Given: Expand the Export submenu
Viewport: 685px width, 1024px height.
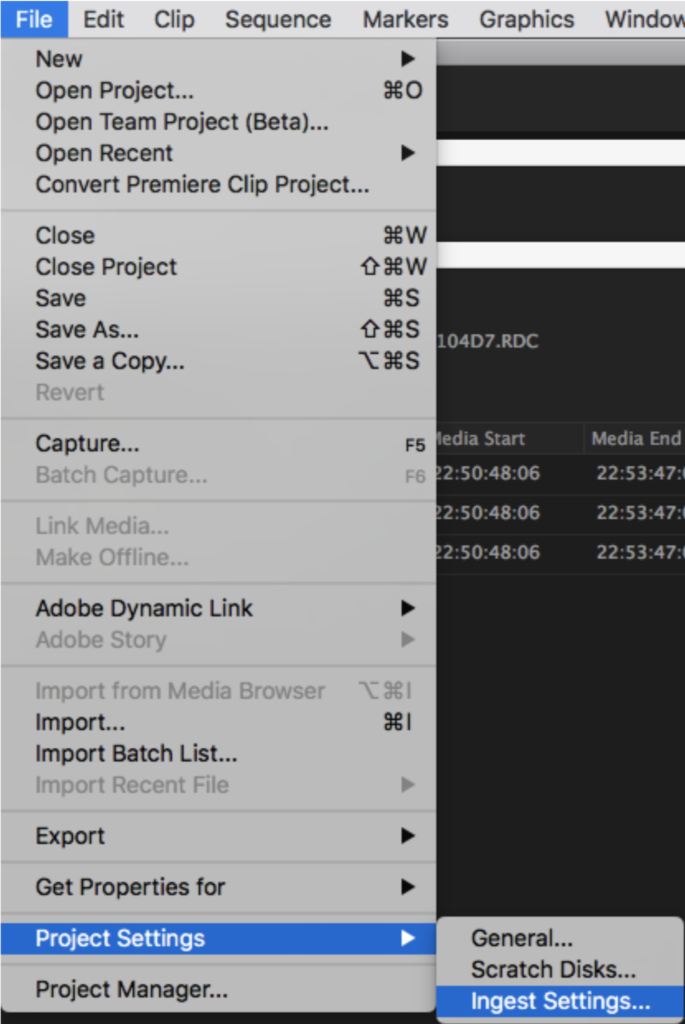Looking at the screenshot, I should coord(219,835).
